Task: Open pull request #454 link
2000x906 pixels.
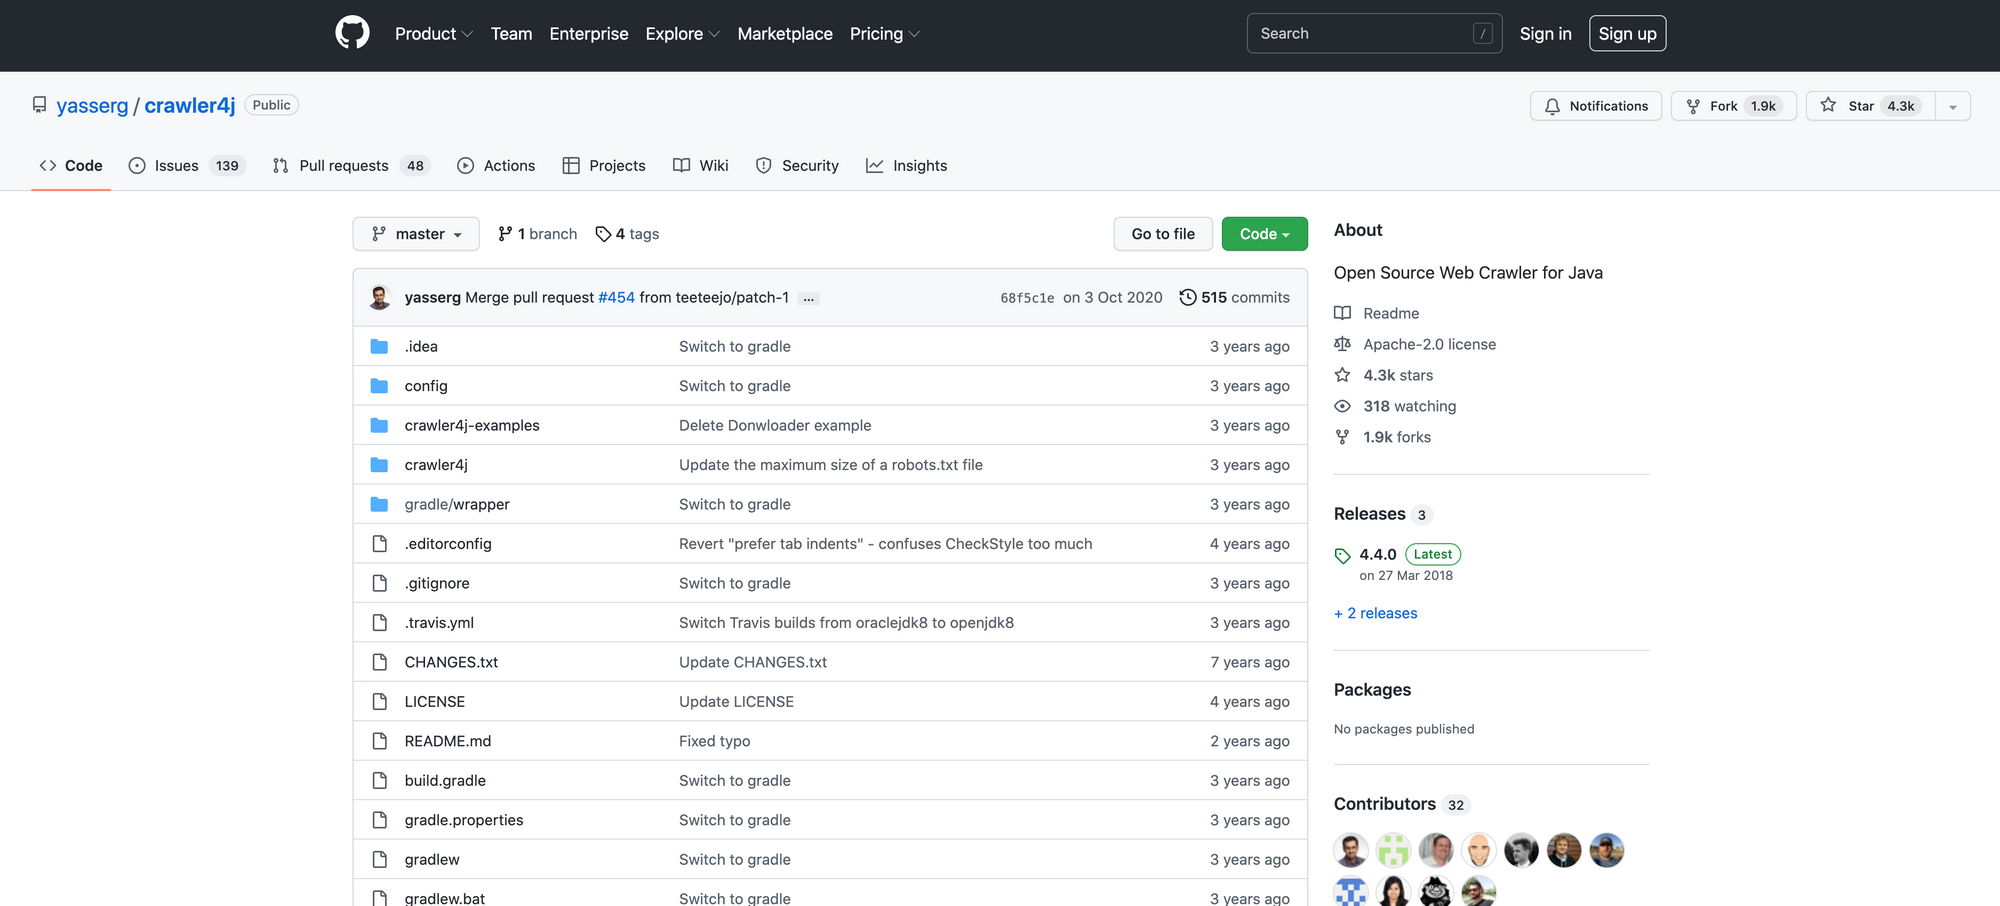Action: point(616,297)
